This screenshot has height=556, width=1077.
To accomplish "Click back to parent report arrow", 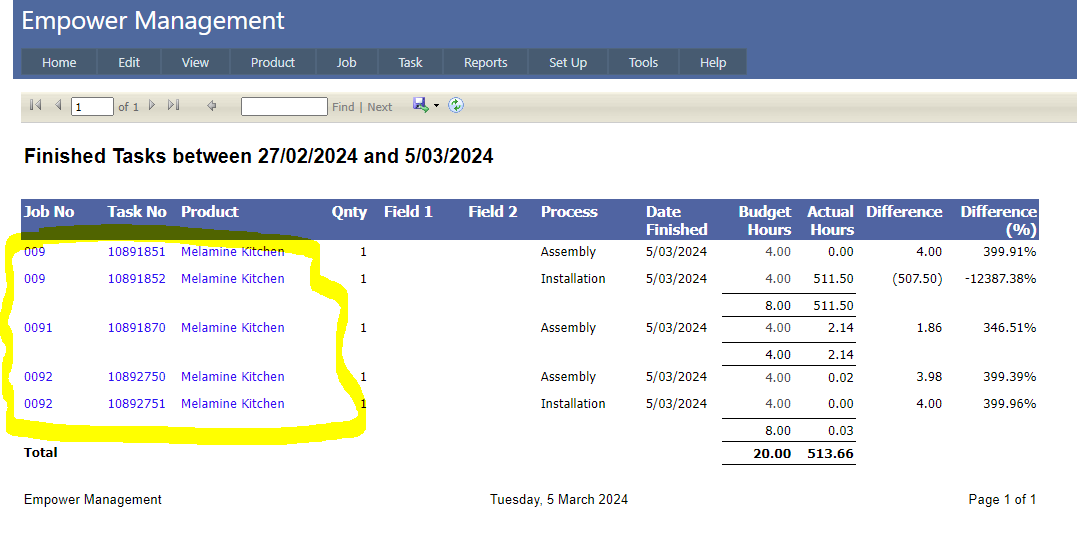I will click(x=211, y=105).
